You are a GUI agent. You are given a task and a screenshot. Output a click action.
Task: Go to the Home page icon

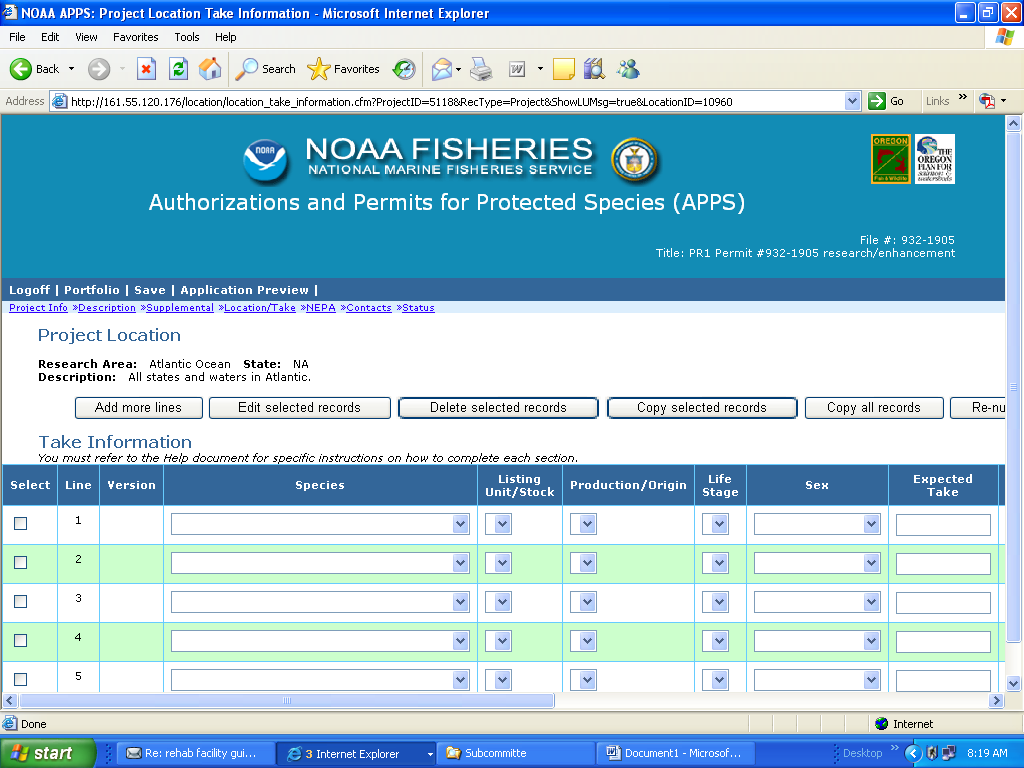(x=210, y=69)
